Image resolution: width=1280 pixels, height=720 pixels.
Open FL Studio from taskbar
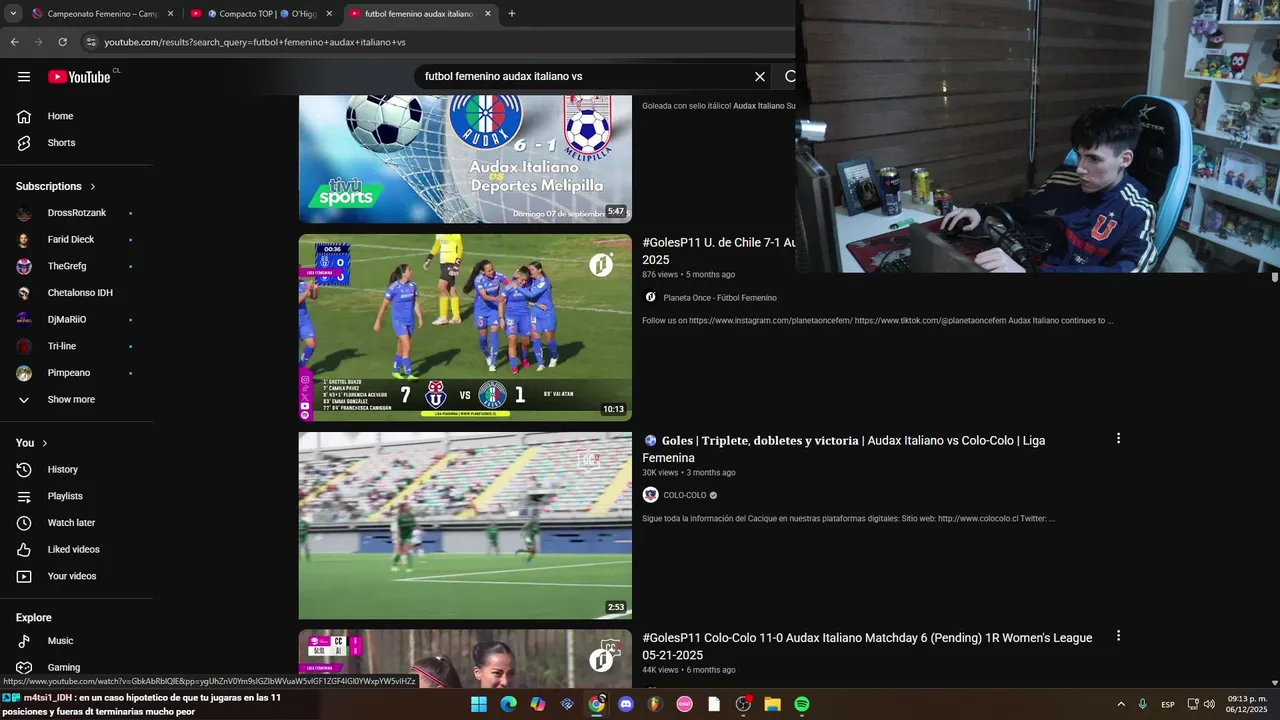[655, 704]
